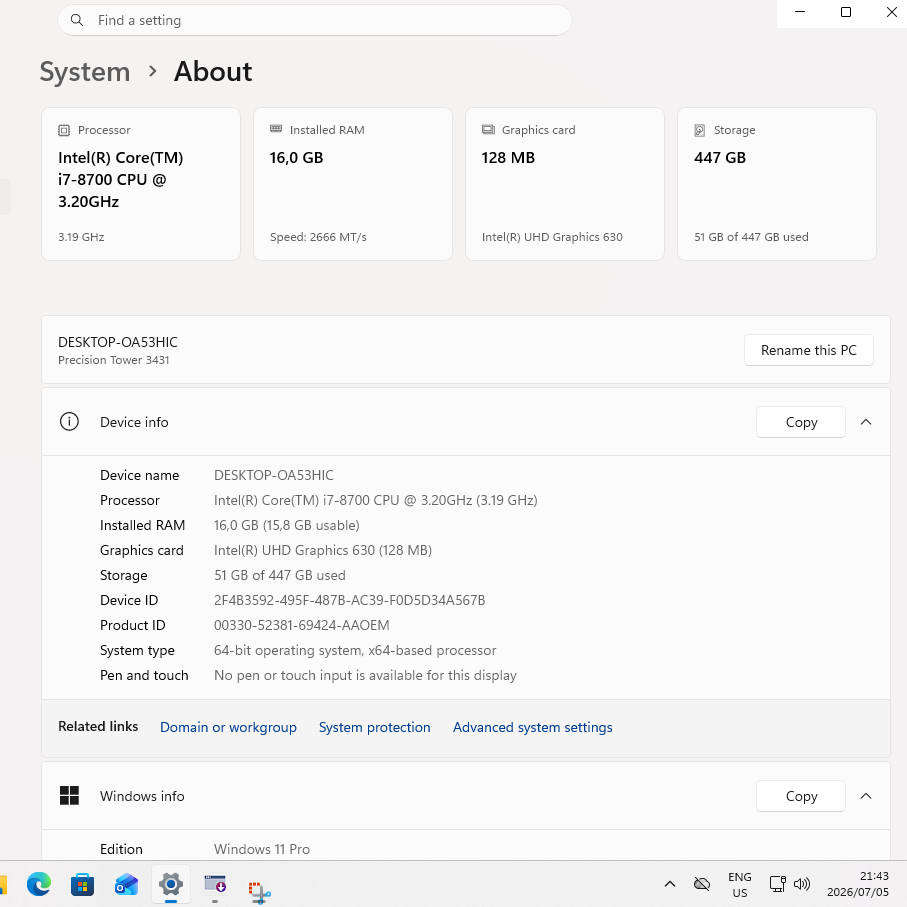The width and height of the screenshot is (907, 907).
Task: Switch ENG US input language indicator
Action: pos(739,884)
